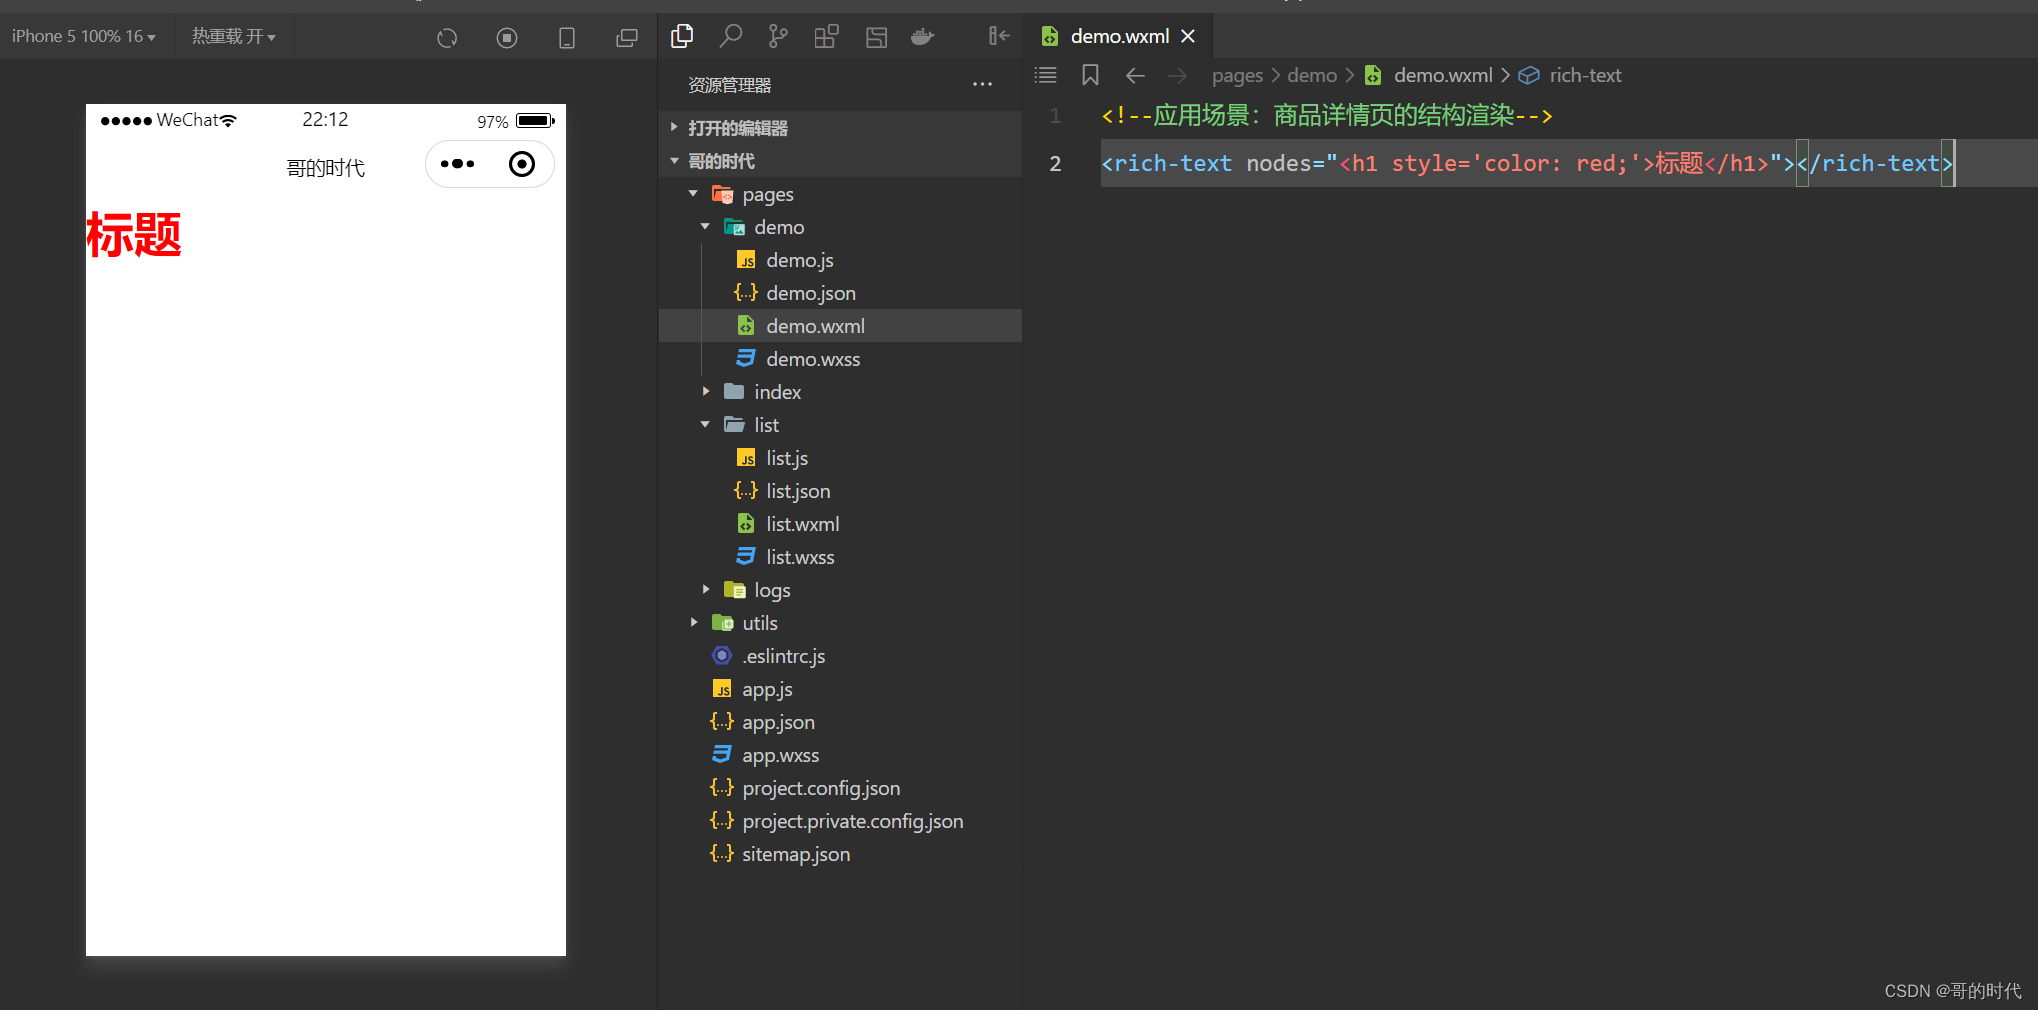Select the demo.wxml editor tab
The image size is (2038, 1010).
(x=1118, y=36)
